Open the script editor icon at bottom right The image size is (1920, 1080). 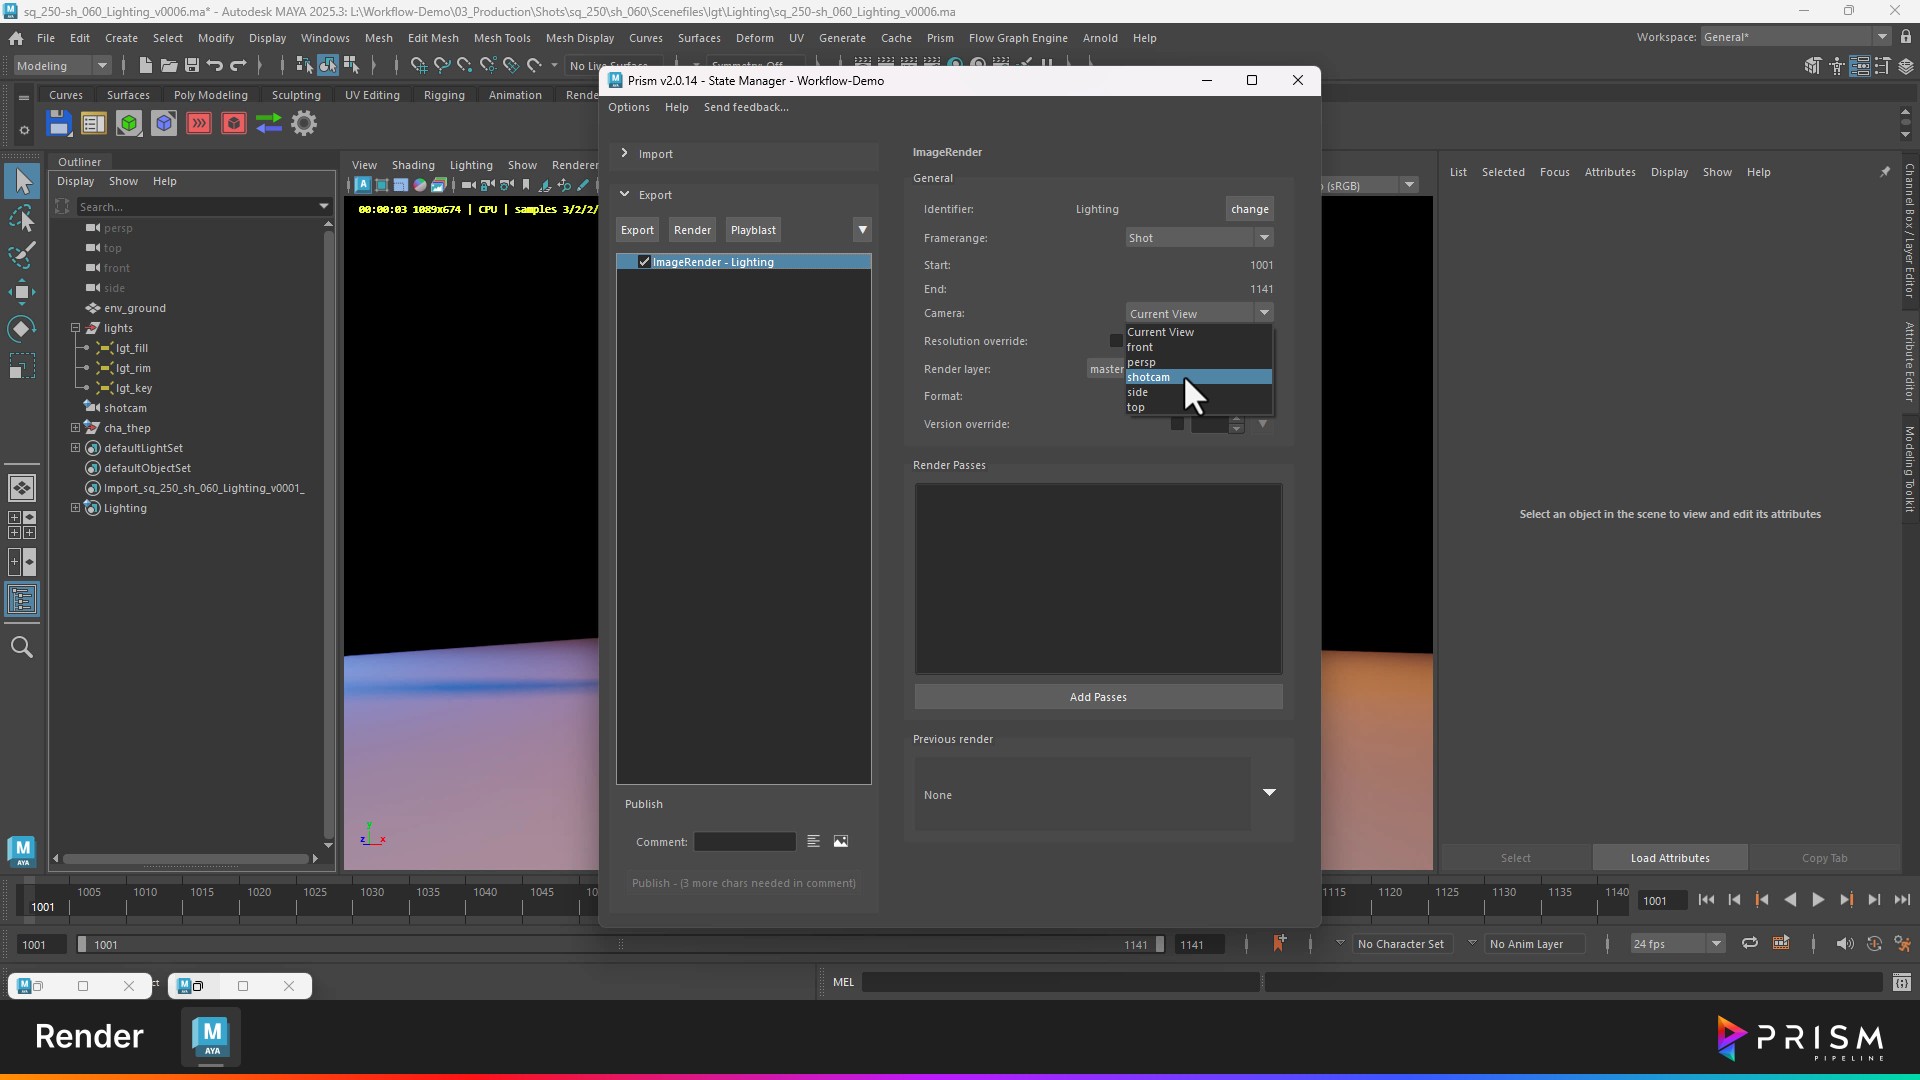pos(1902,982)
